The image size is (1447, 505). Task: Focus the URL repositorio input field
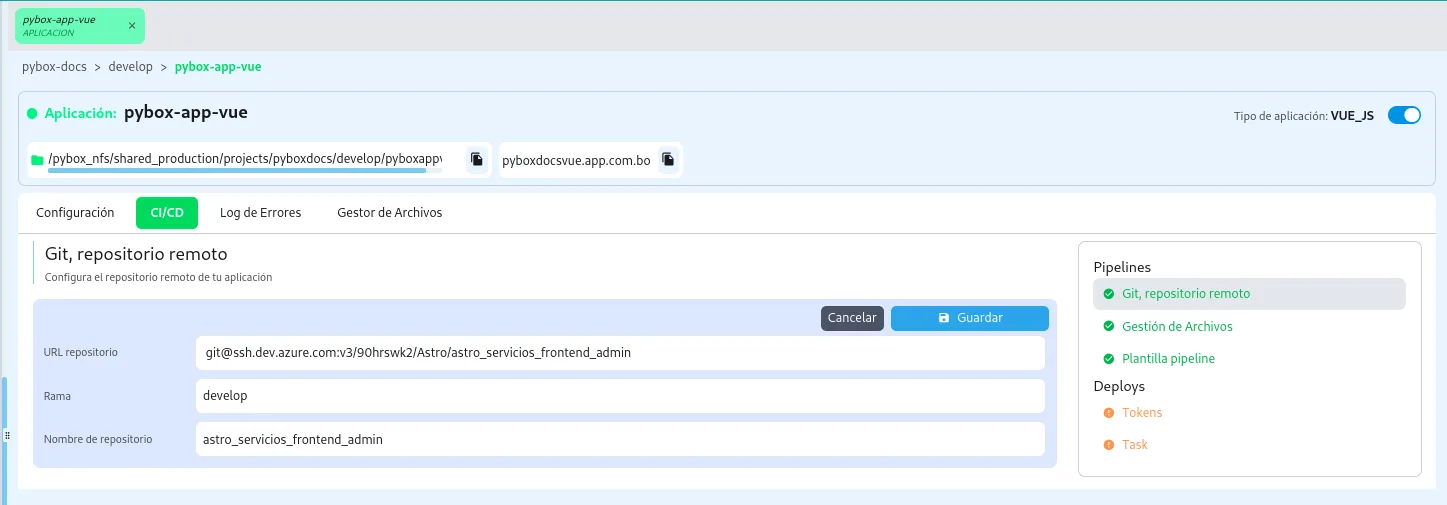point(620,353)
